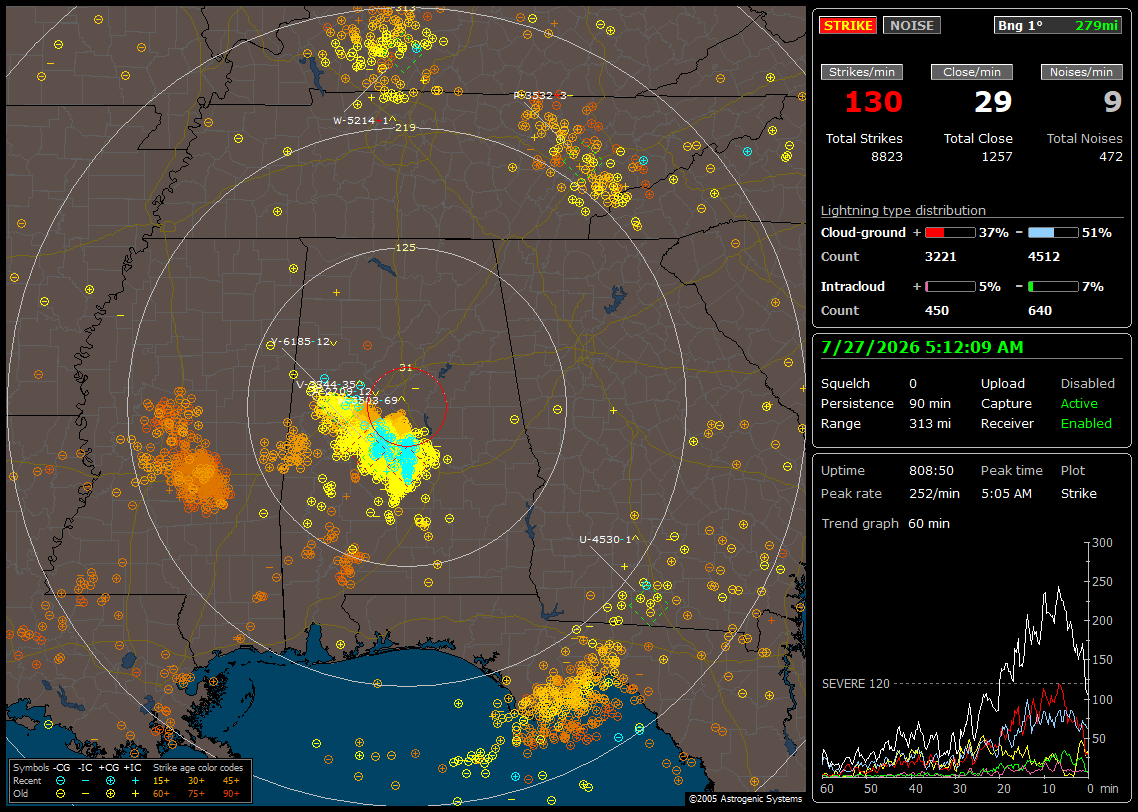Click the Bng bearing and distance readout

point(1057,25)
